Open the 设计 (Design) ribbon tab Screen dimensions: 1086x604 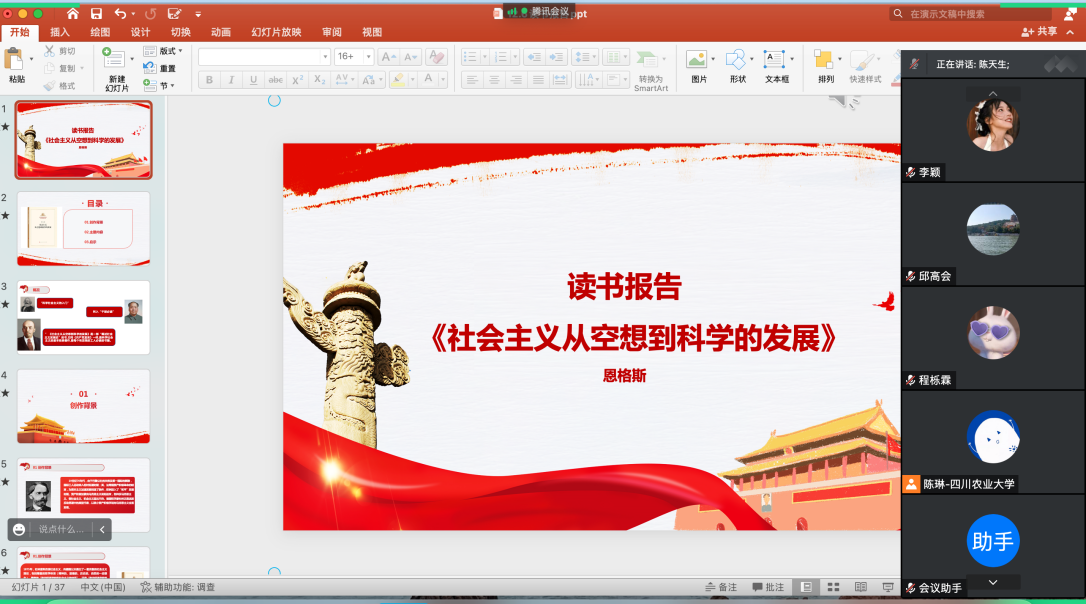pos(140,32)
